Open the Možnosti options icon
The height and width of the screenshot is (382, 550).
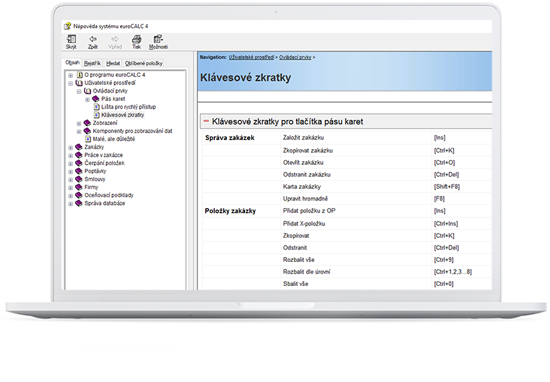point(158,39)
